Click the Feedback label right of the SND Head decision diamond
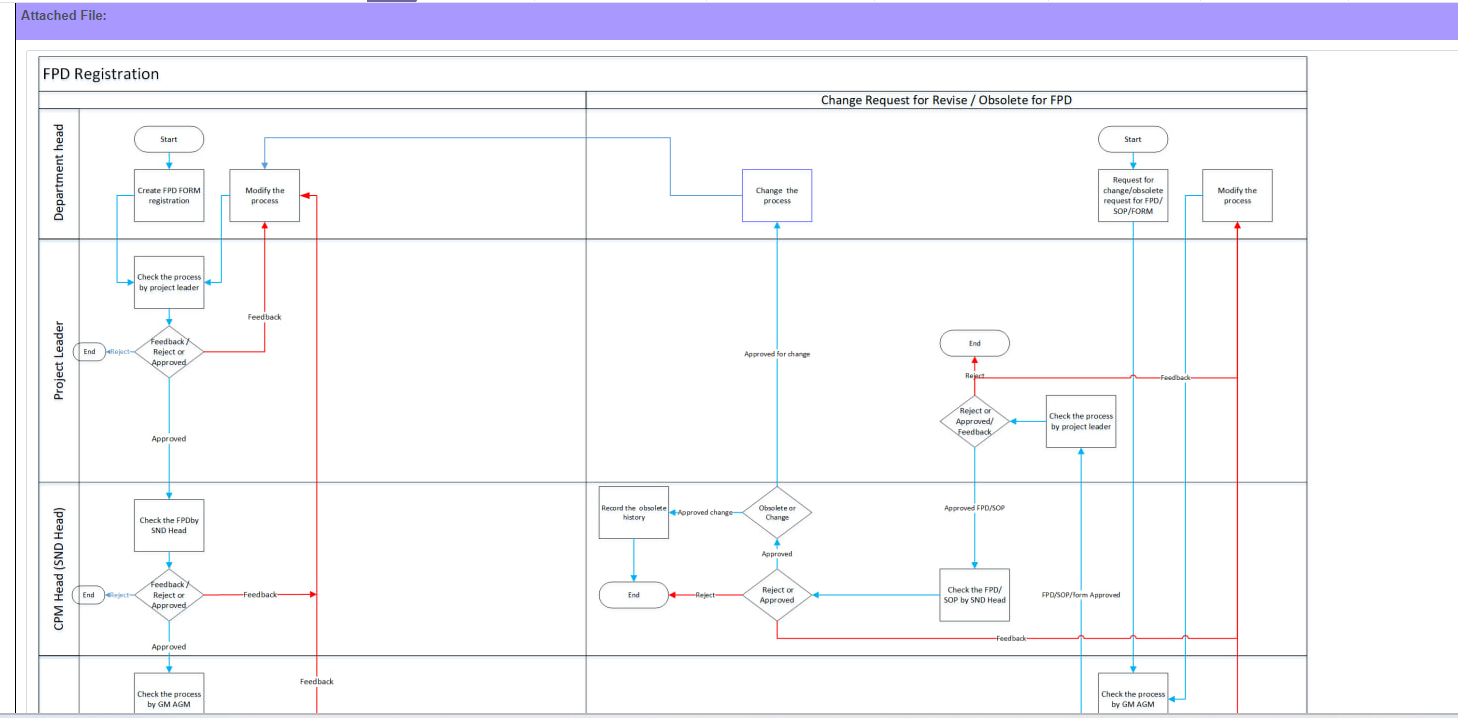This screenshot has height=718, width=1458. [260, 595]
